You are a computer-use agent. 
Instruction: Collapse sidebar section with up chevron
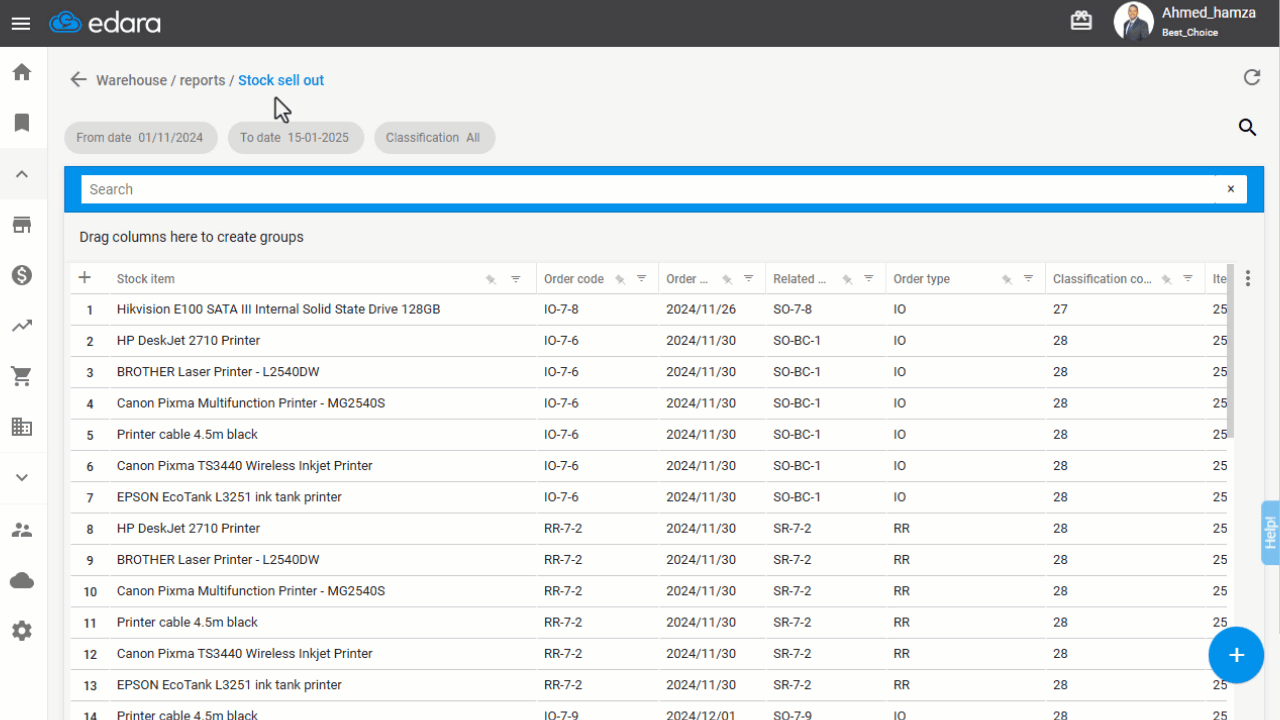[x=21, y=174]
